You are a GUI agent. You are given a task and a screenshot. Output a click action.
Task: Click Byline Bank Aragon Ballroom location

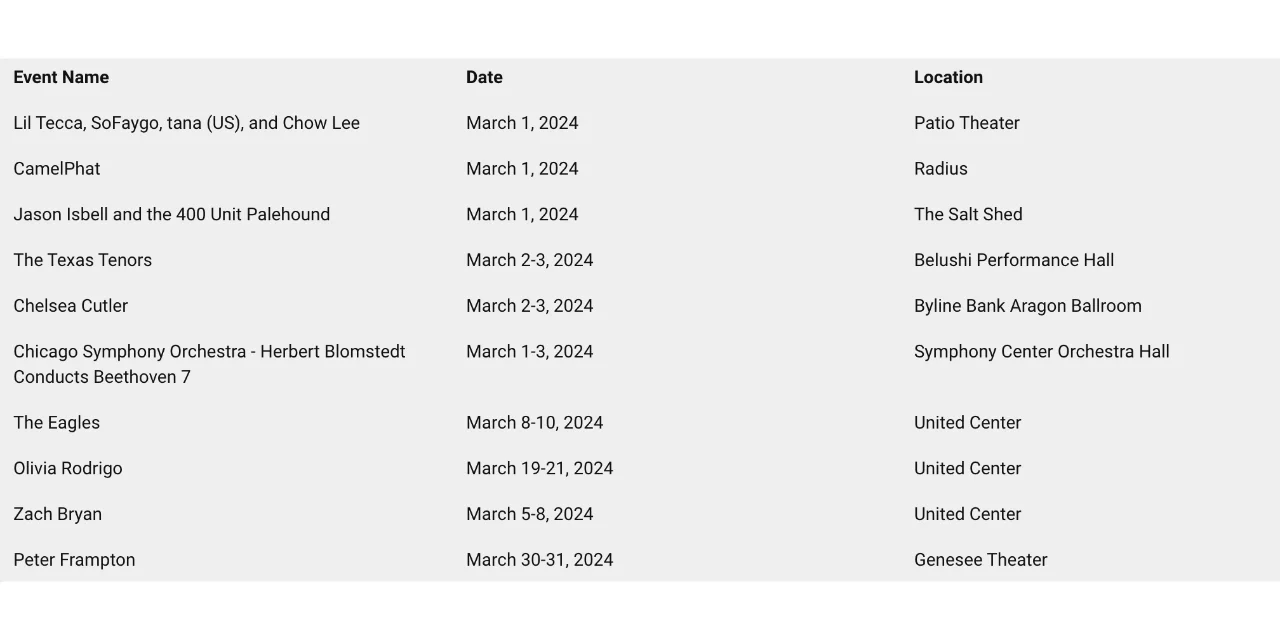coord(1028,306)
